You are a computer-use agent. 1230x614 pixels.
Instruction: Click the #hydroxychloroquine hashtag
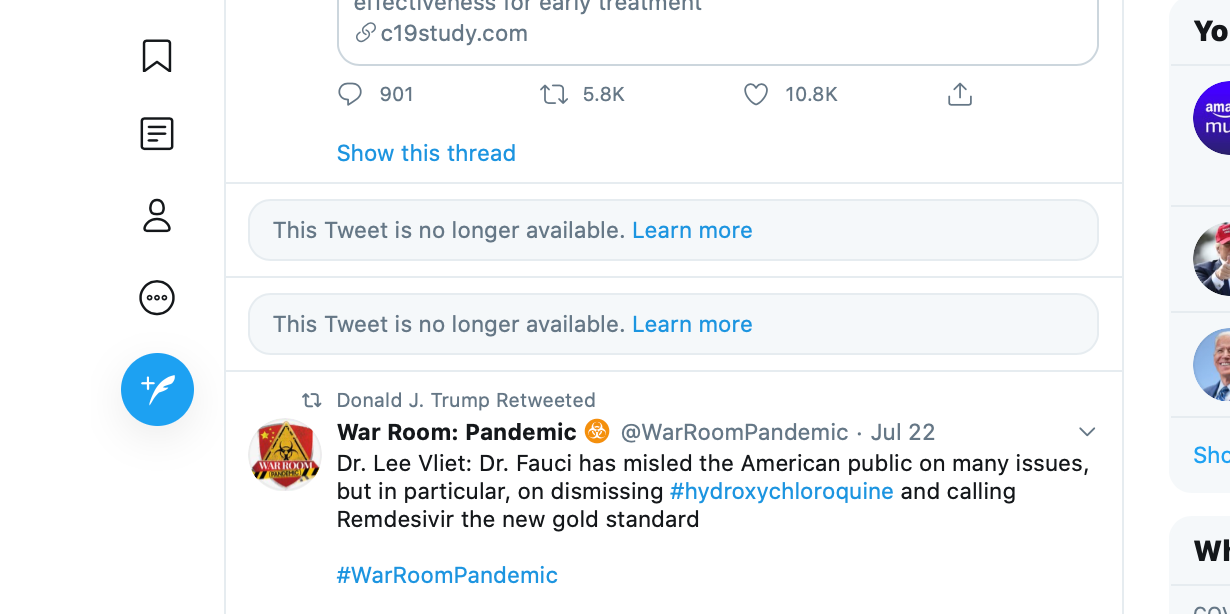781,492
